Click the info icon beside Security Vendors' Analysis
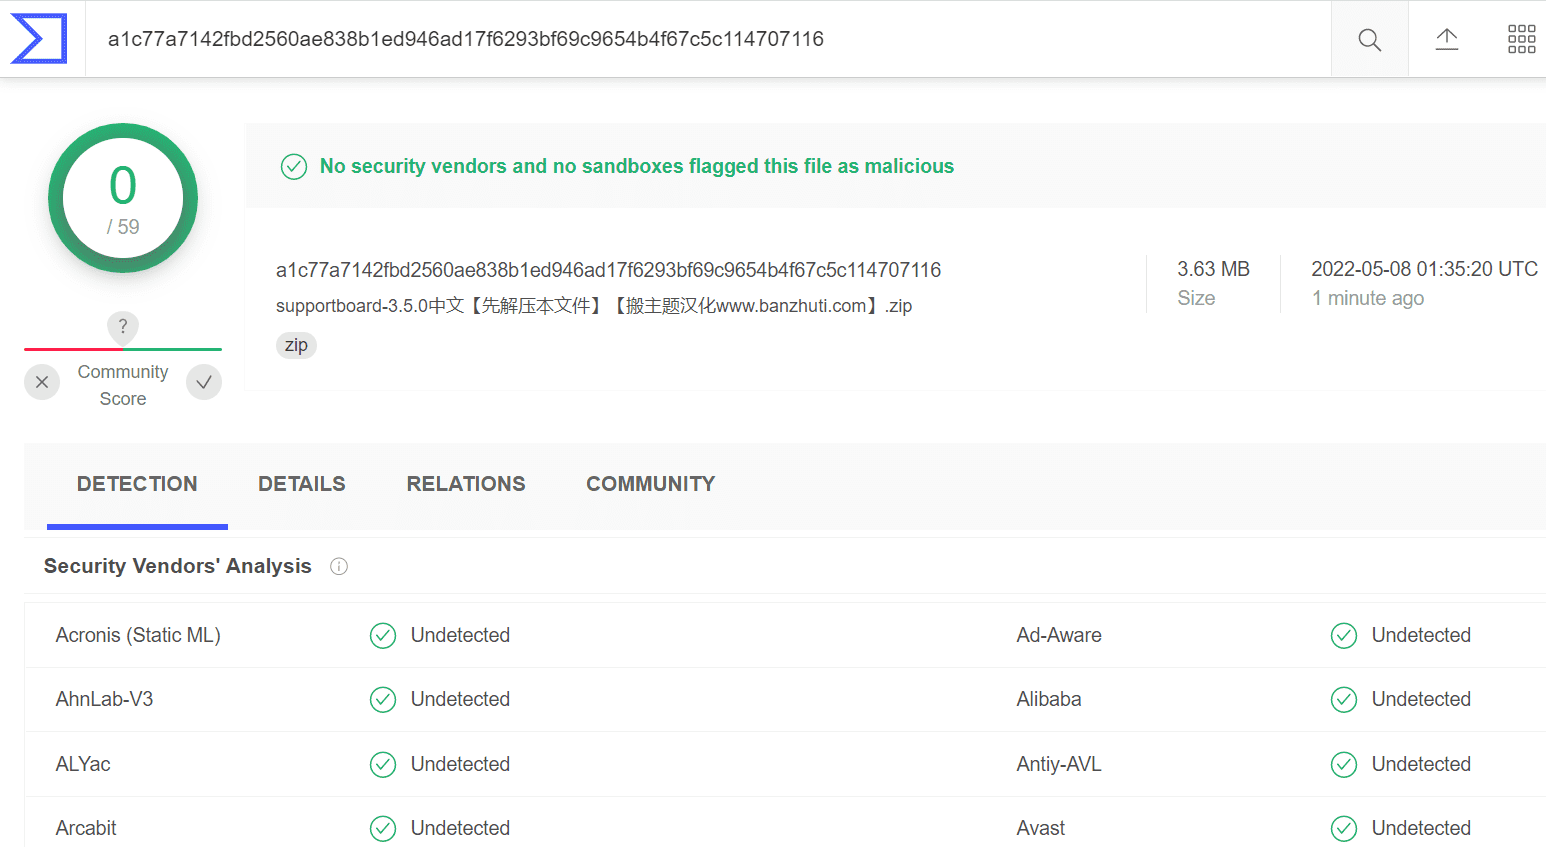 click(x=339, y=566)
